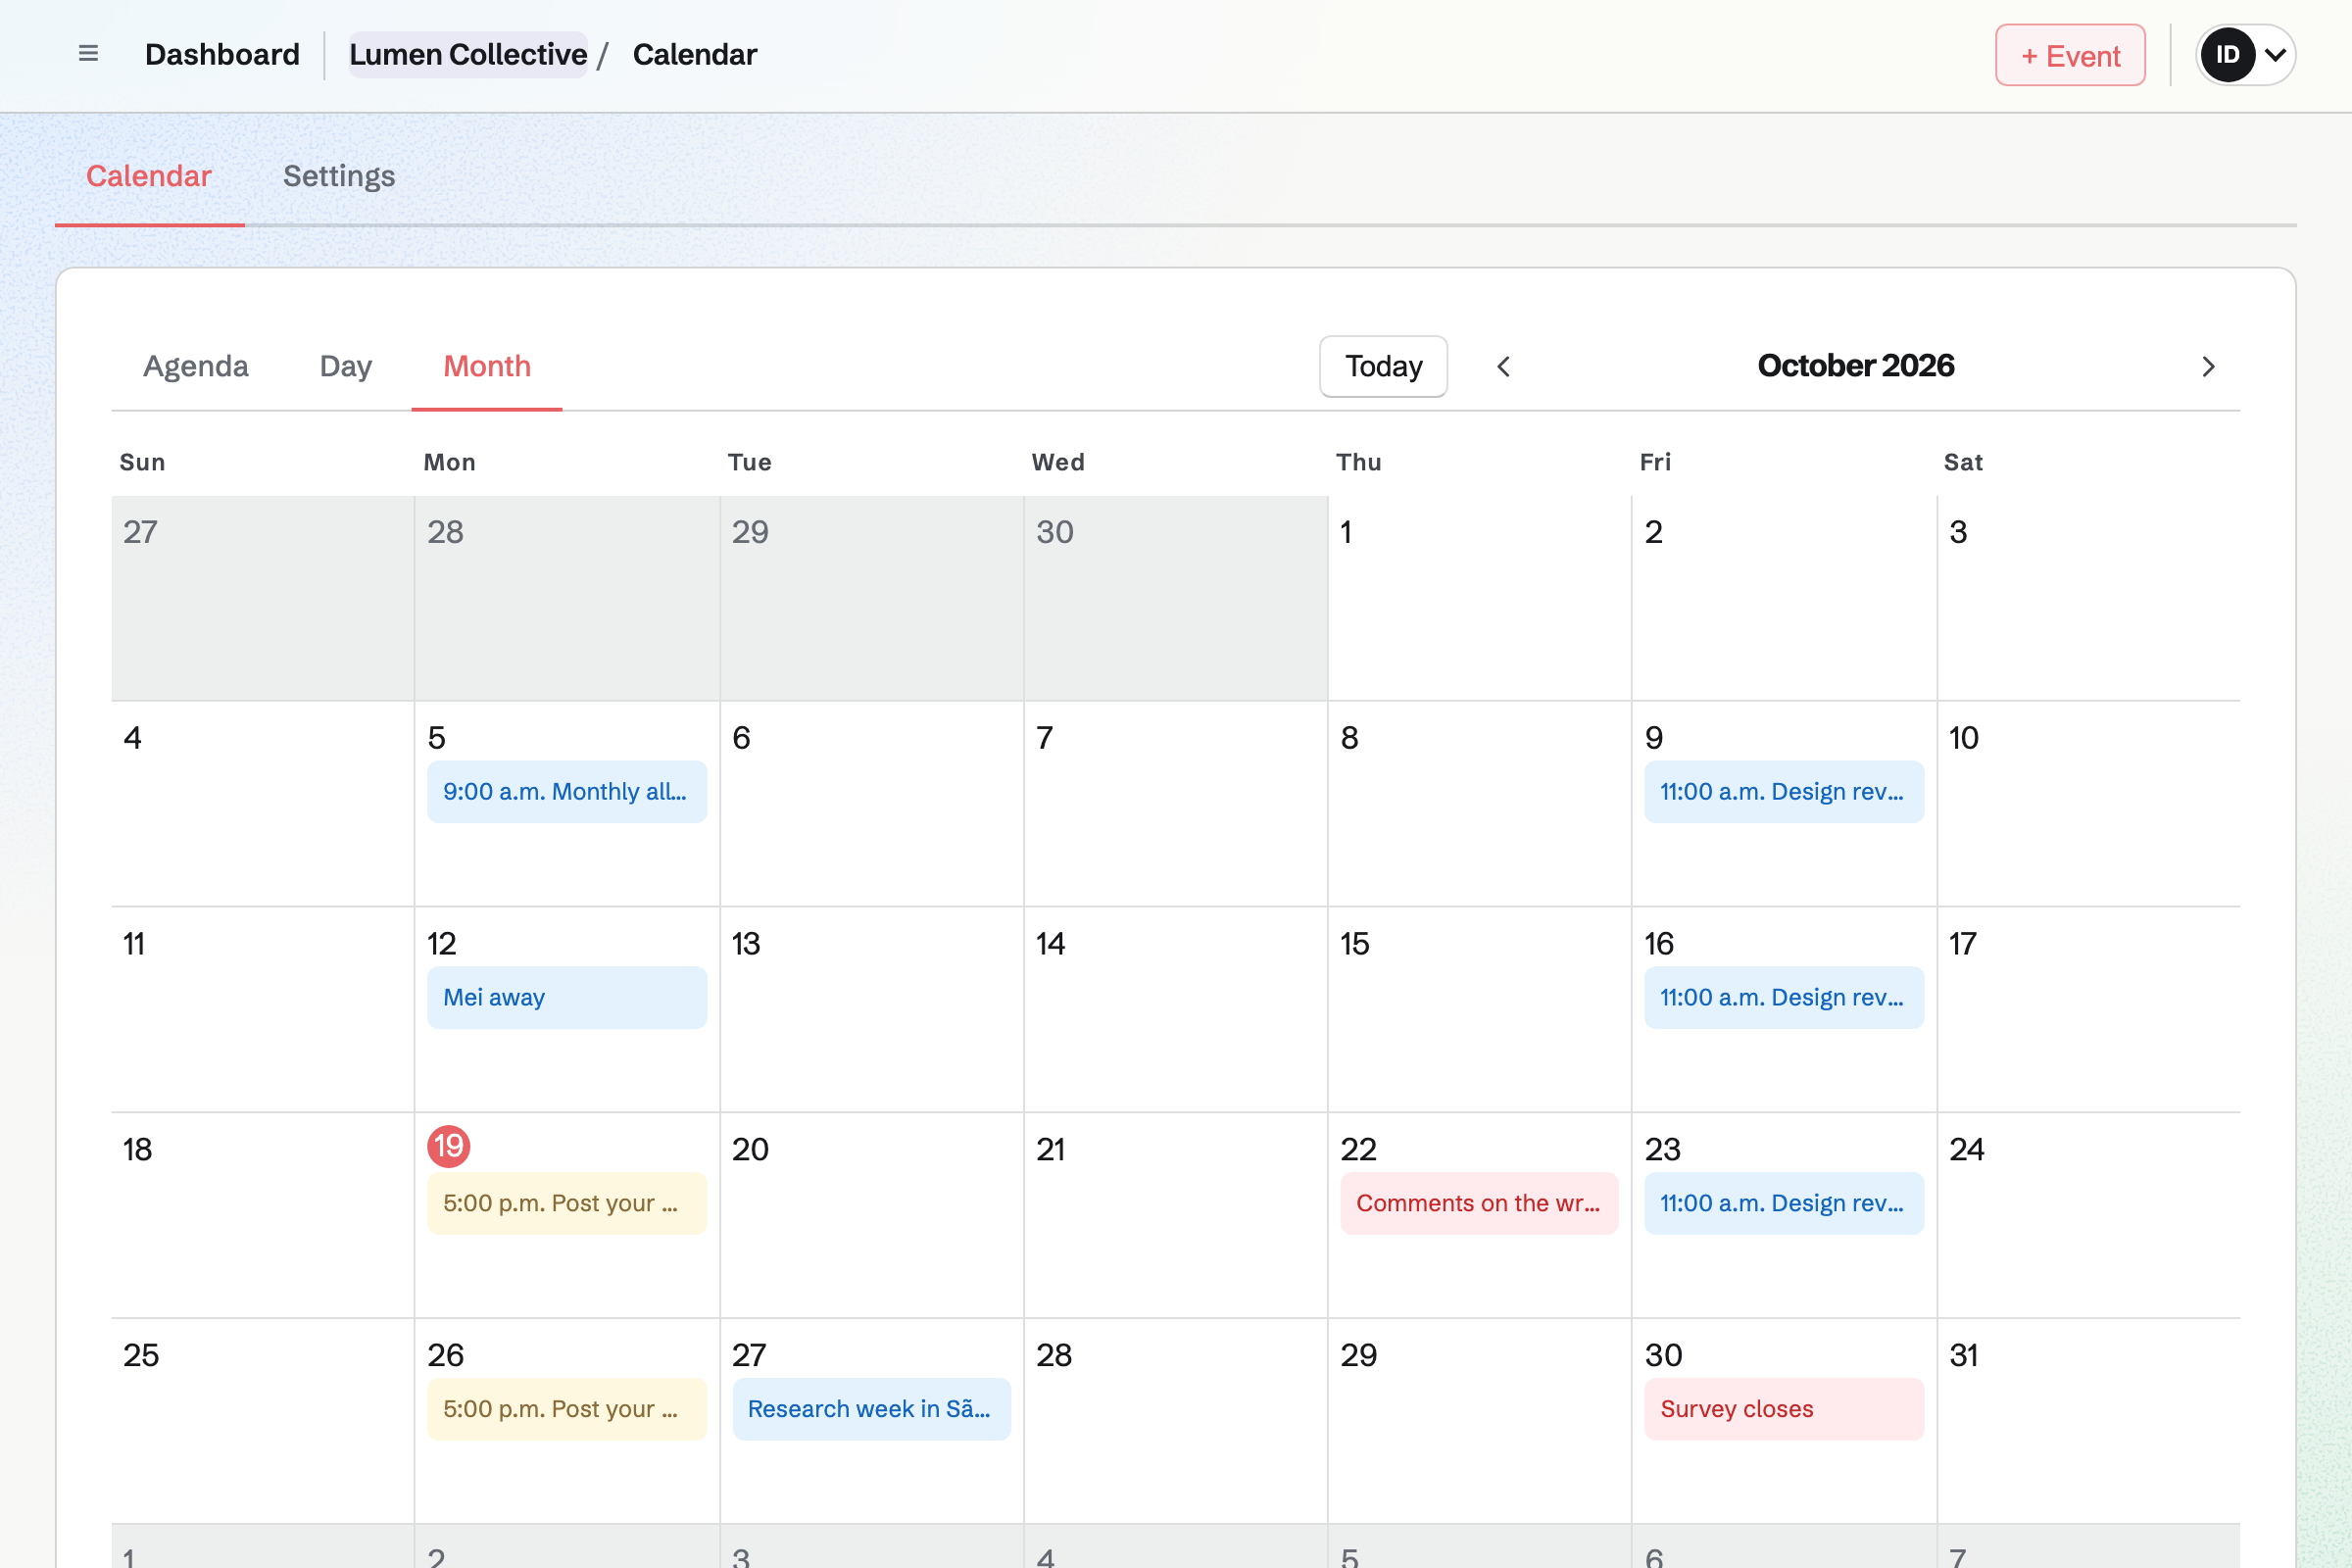
Task: Click the October 2026 month heading
Action: (x=1856, y=366)
